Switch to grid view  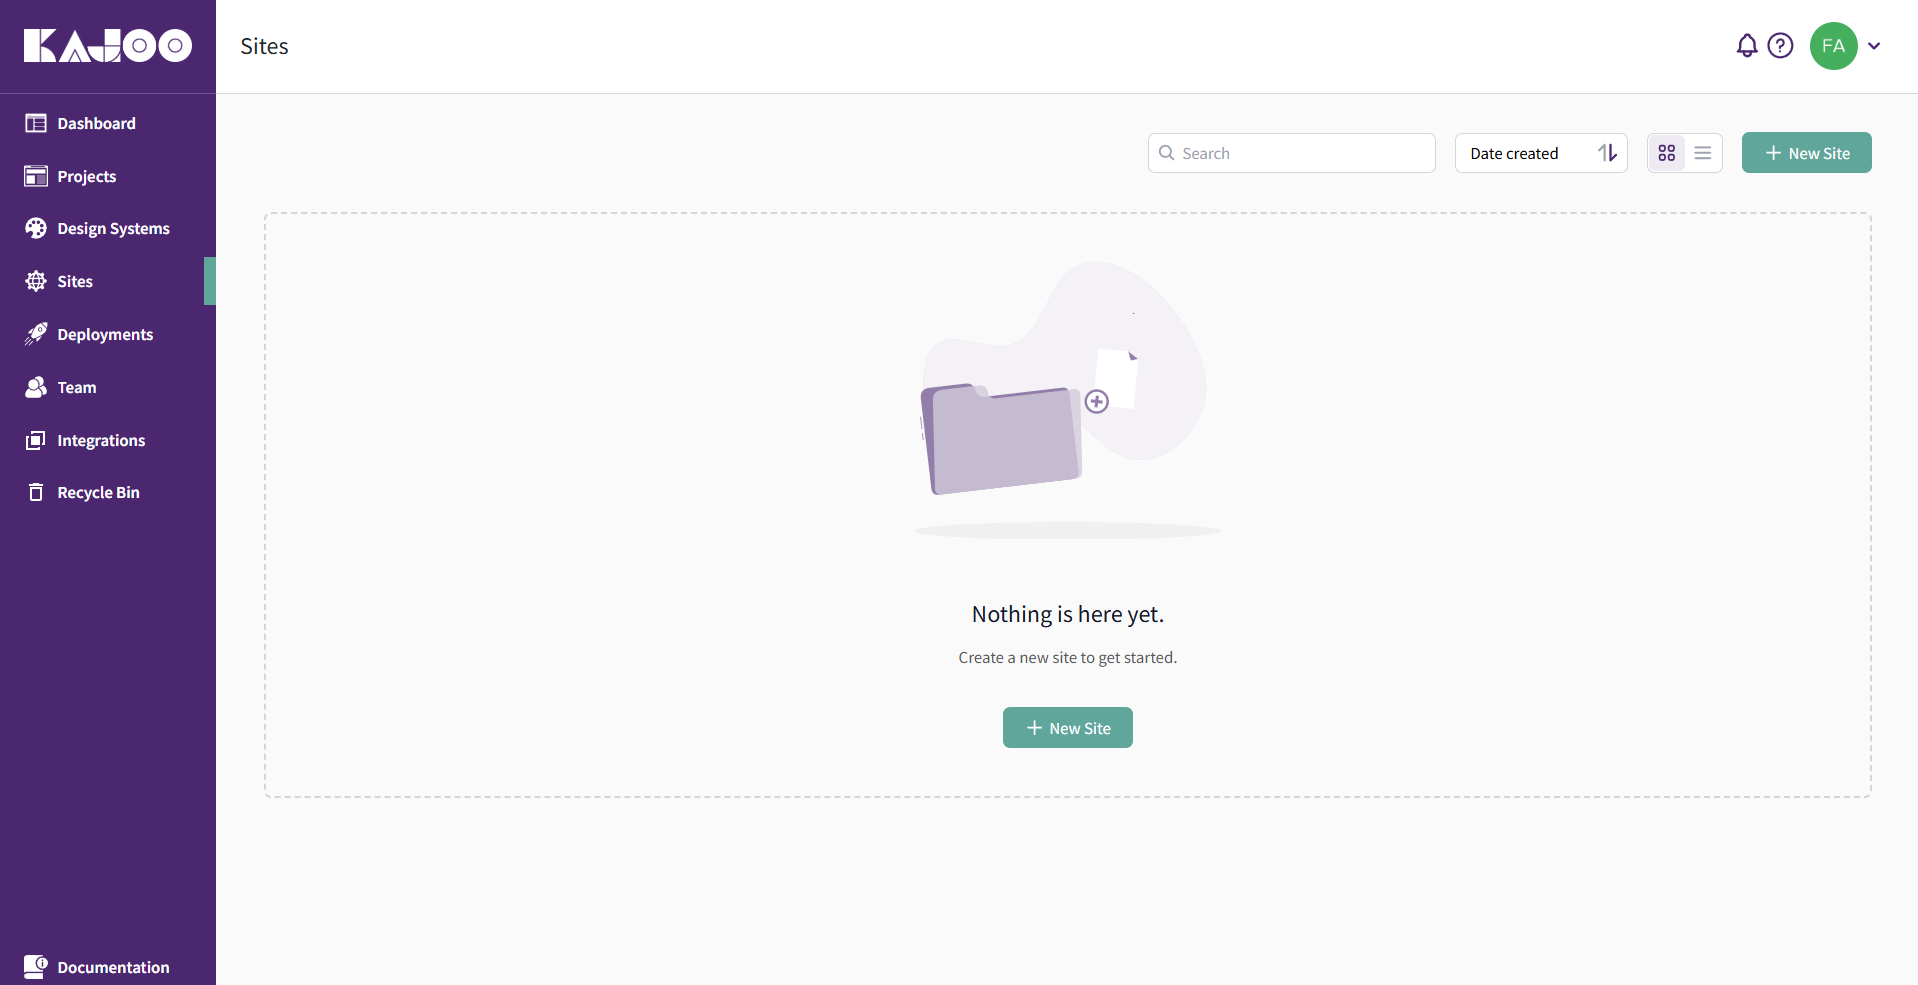point(1666,153)
